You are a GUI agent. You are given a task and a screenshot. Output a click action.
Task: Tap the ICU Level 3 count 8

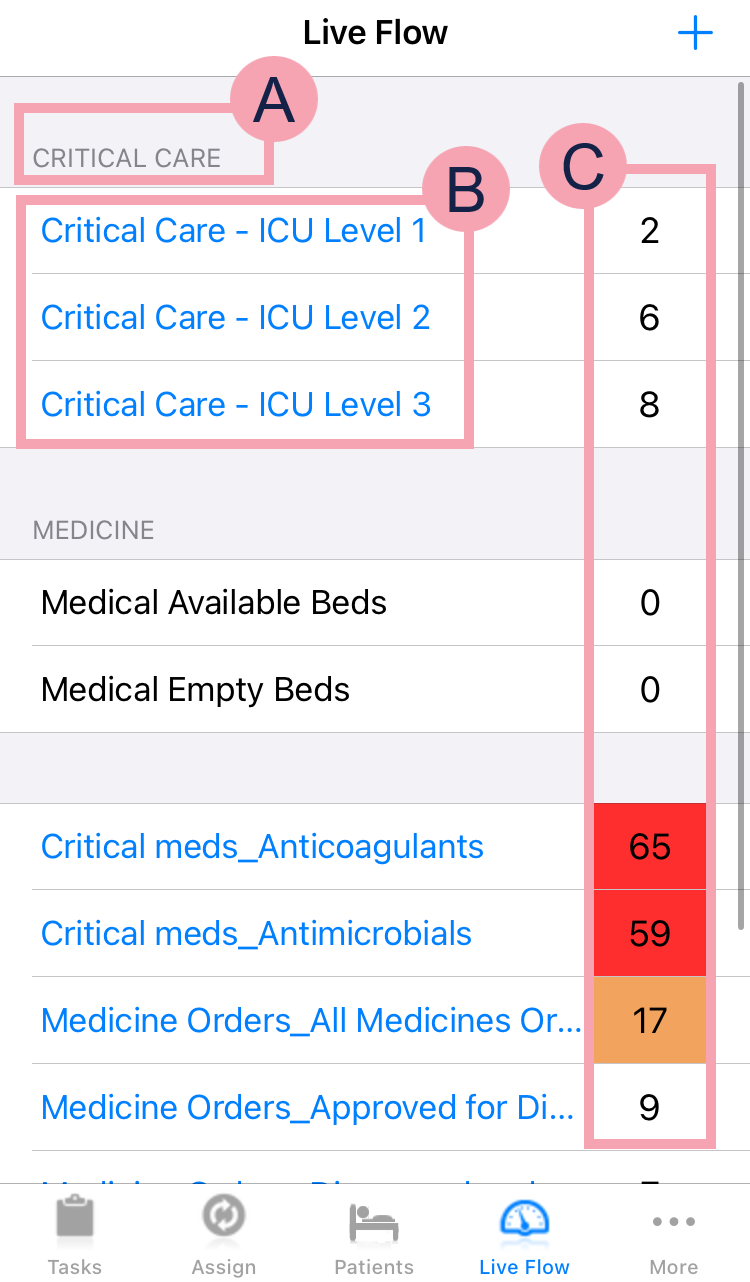coord(650,405)
